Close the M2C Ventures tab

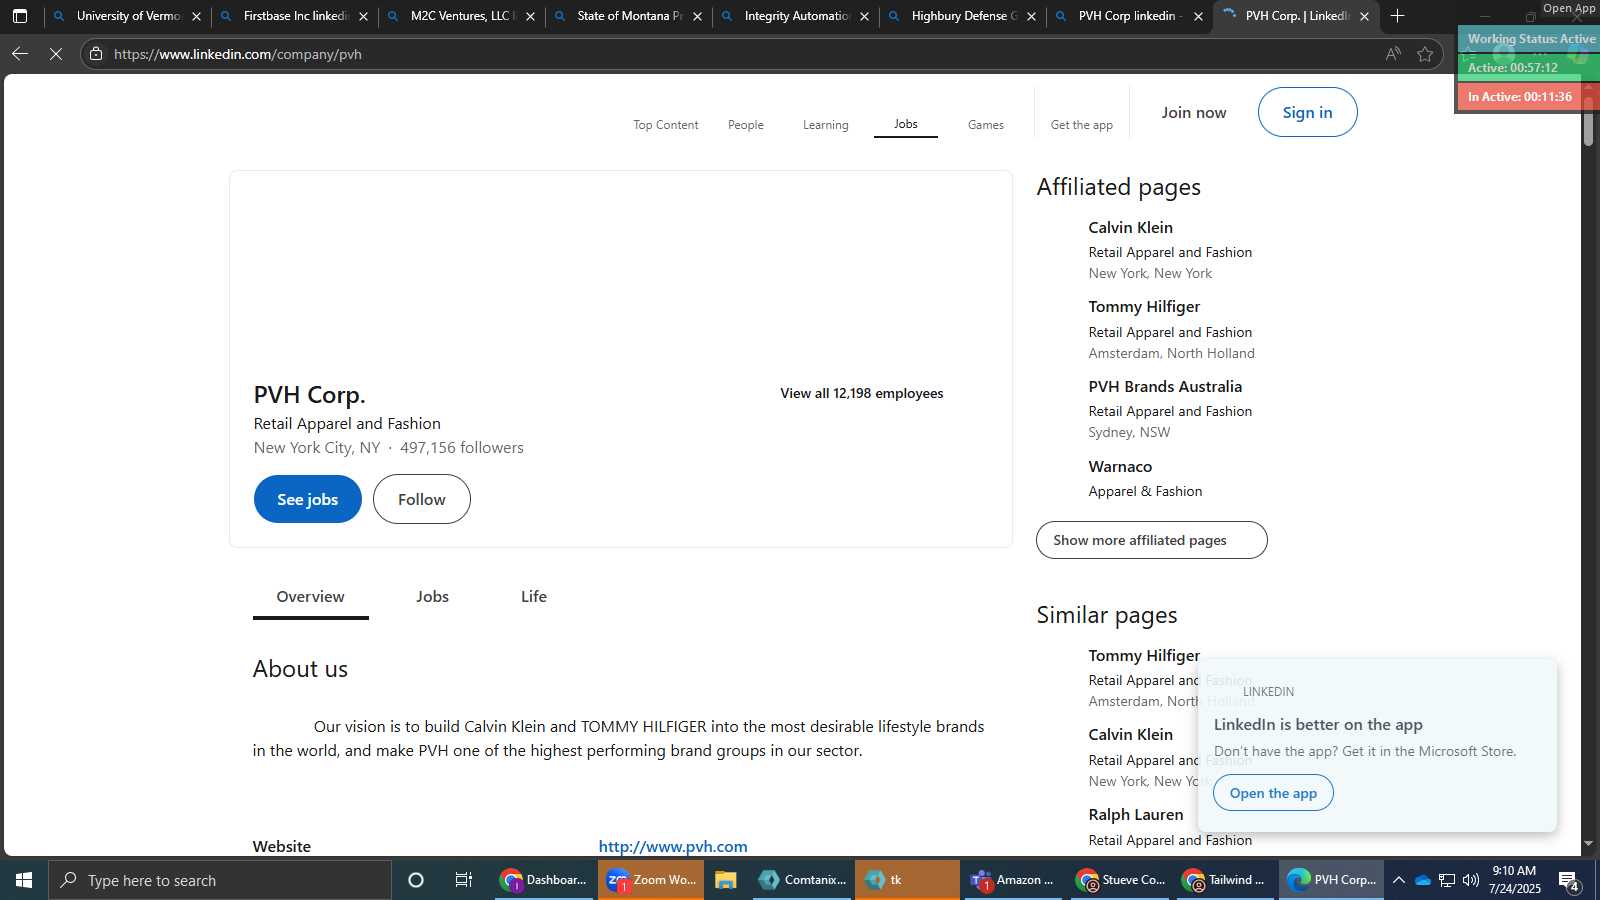530,16
